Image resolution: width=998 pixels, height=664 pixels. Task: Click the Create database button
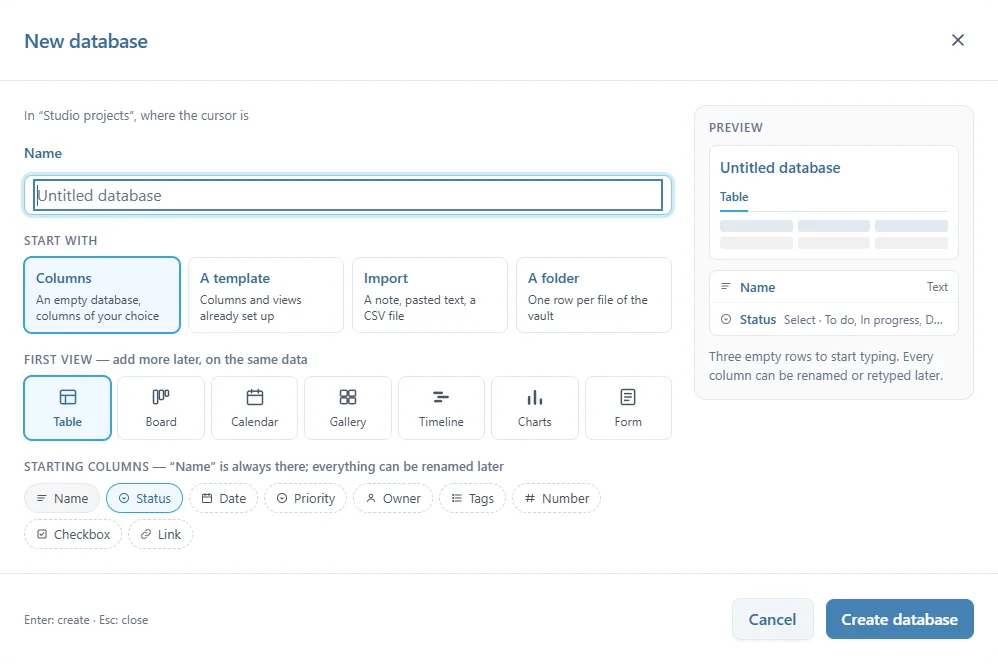pyautogui.click(x=900, y=619)
